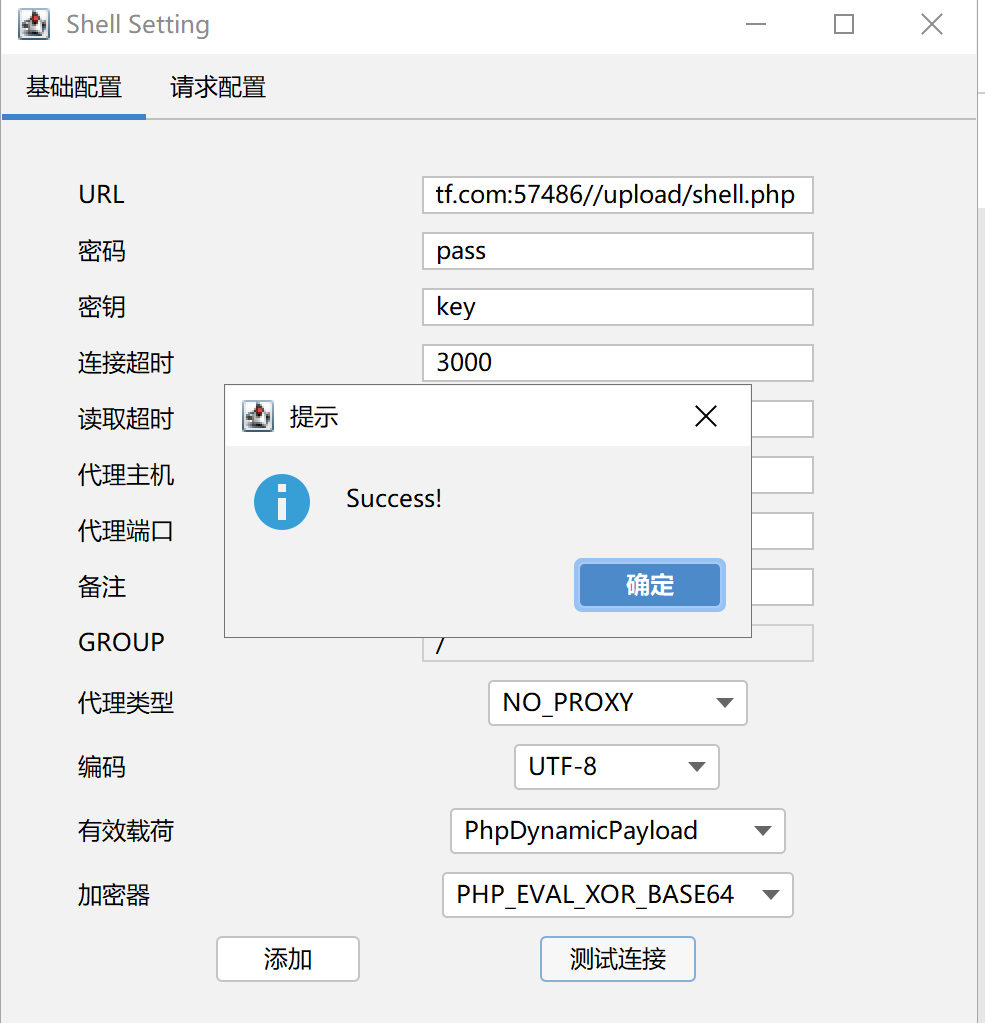The width and height of the screenshot is (985, 1023).
Task: Click the GROUP input field
Action: click(618, 649)
